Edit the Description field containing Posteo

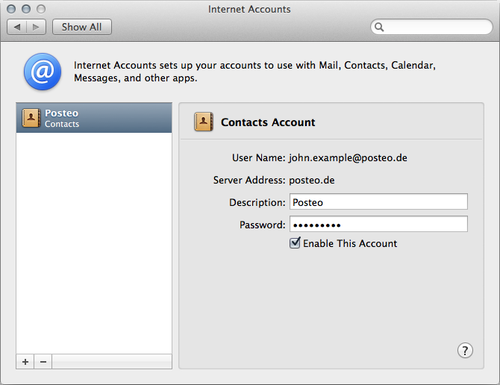(x=378, y=202)
